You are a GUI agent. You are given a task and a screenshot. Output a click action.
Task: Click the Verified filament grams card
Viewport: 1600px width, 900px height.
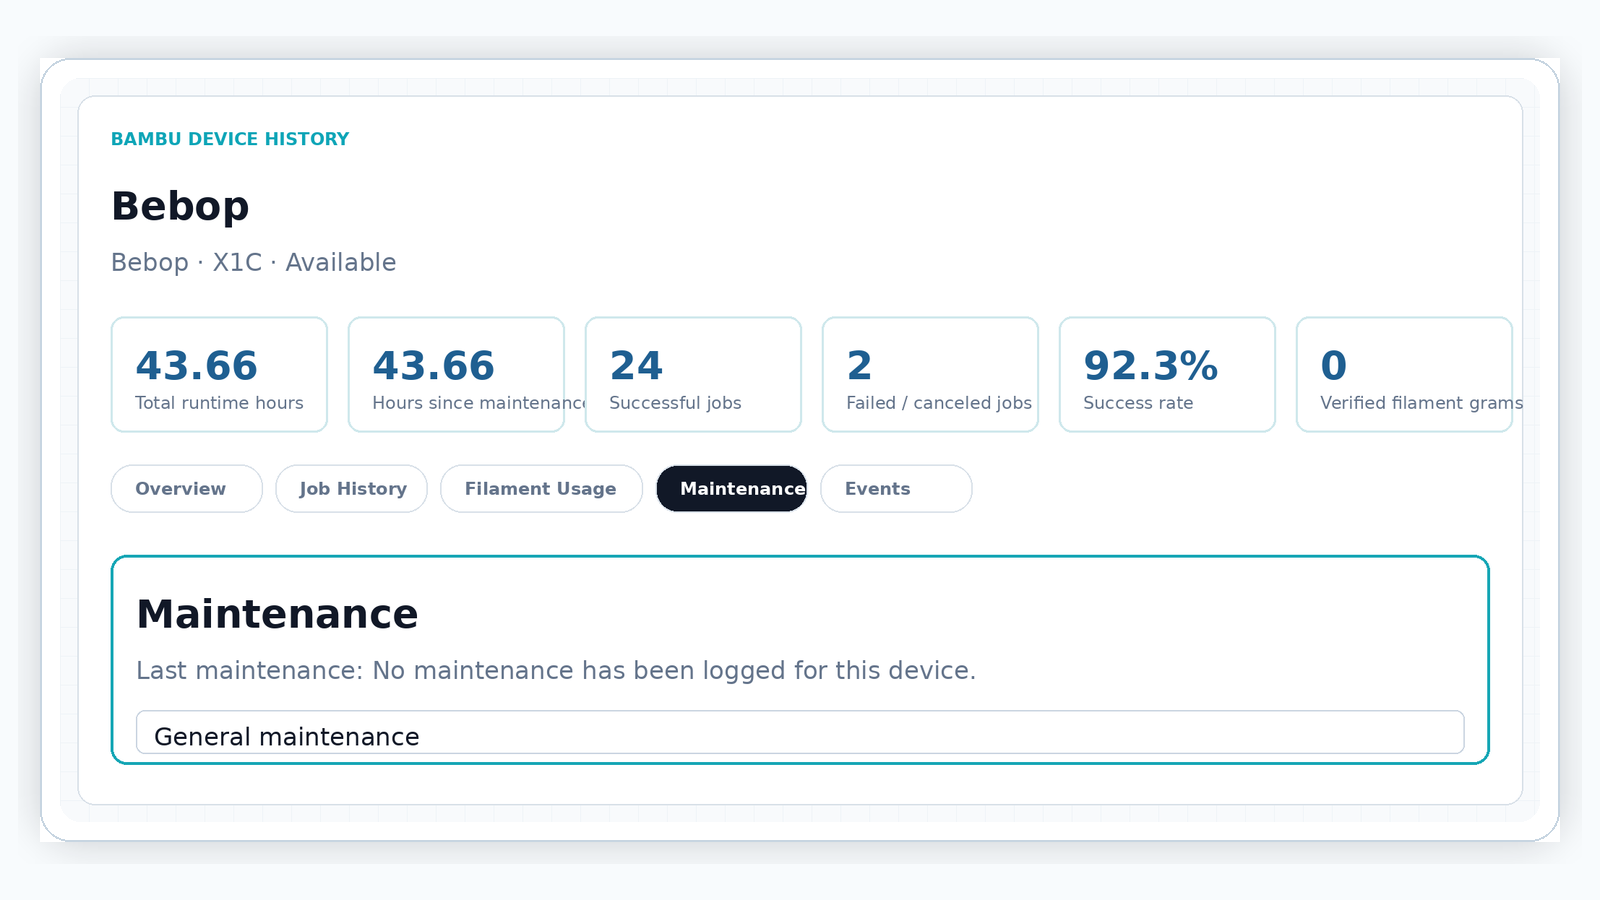coord(1404,375)
